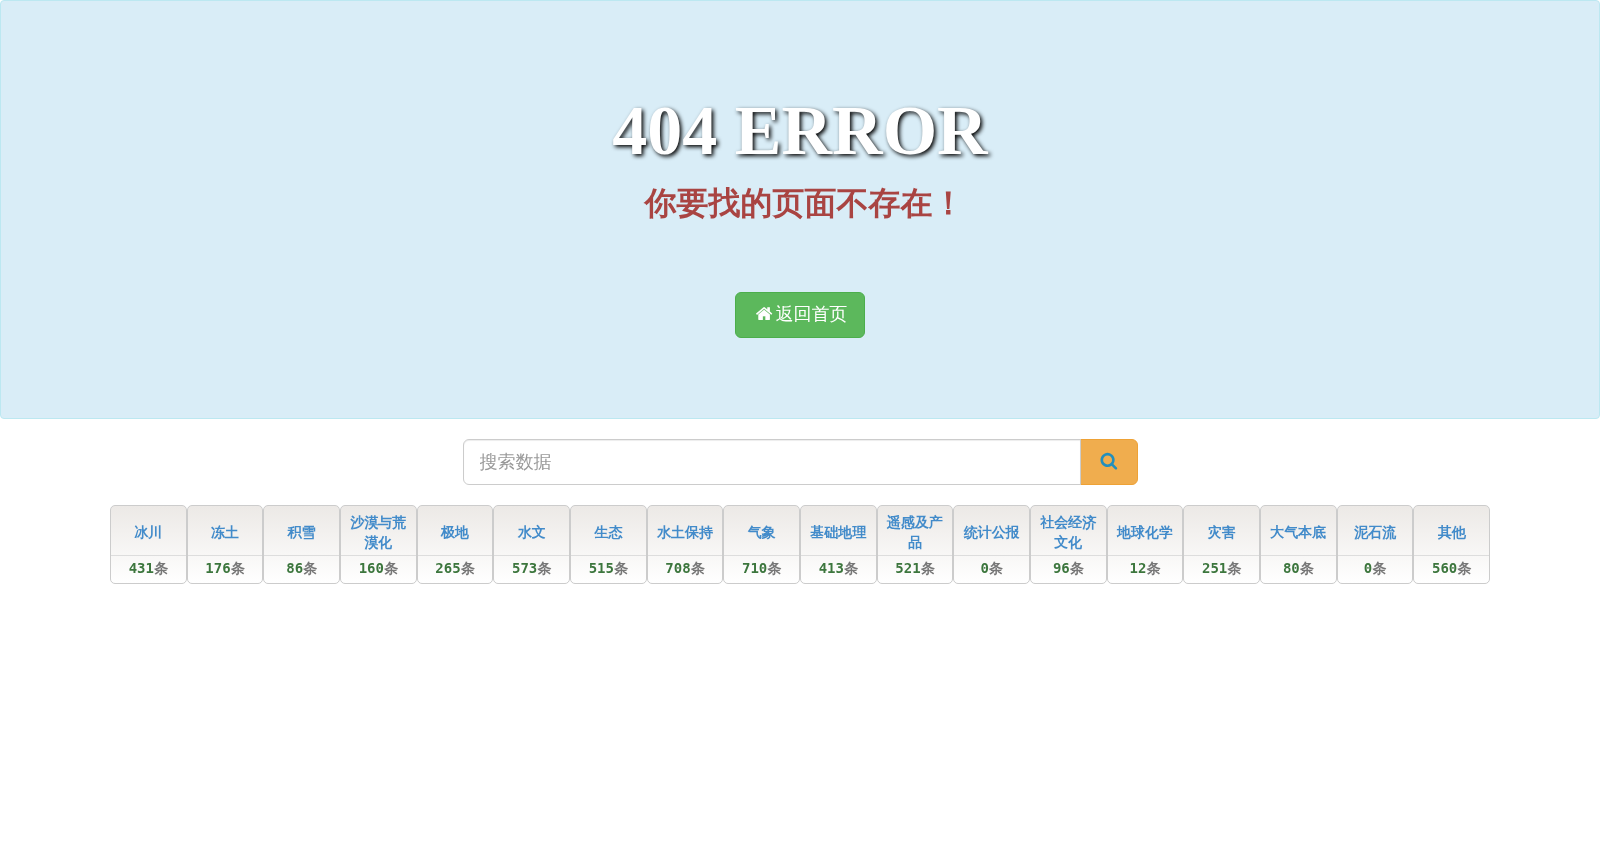Click the 96条 count under 社会经济文化
The height and width of the screenshot is (857, 1600).
1068,568
